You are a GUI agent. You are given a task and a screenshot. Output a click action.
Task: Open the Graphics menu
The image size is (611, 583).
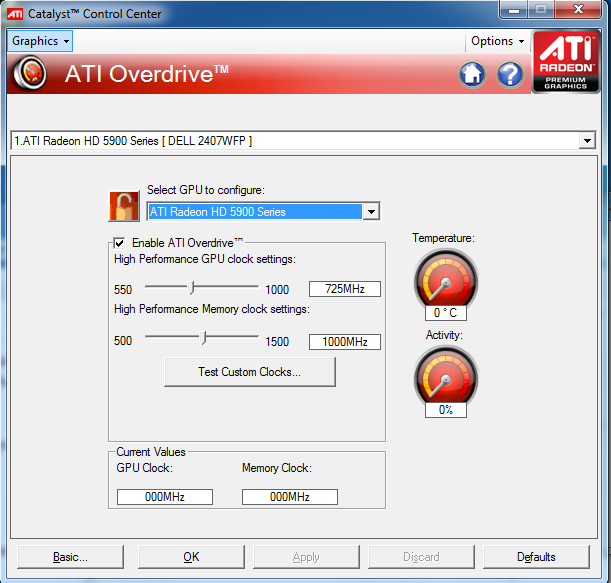[40, 41]
